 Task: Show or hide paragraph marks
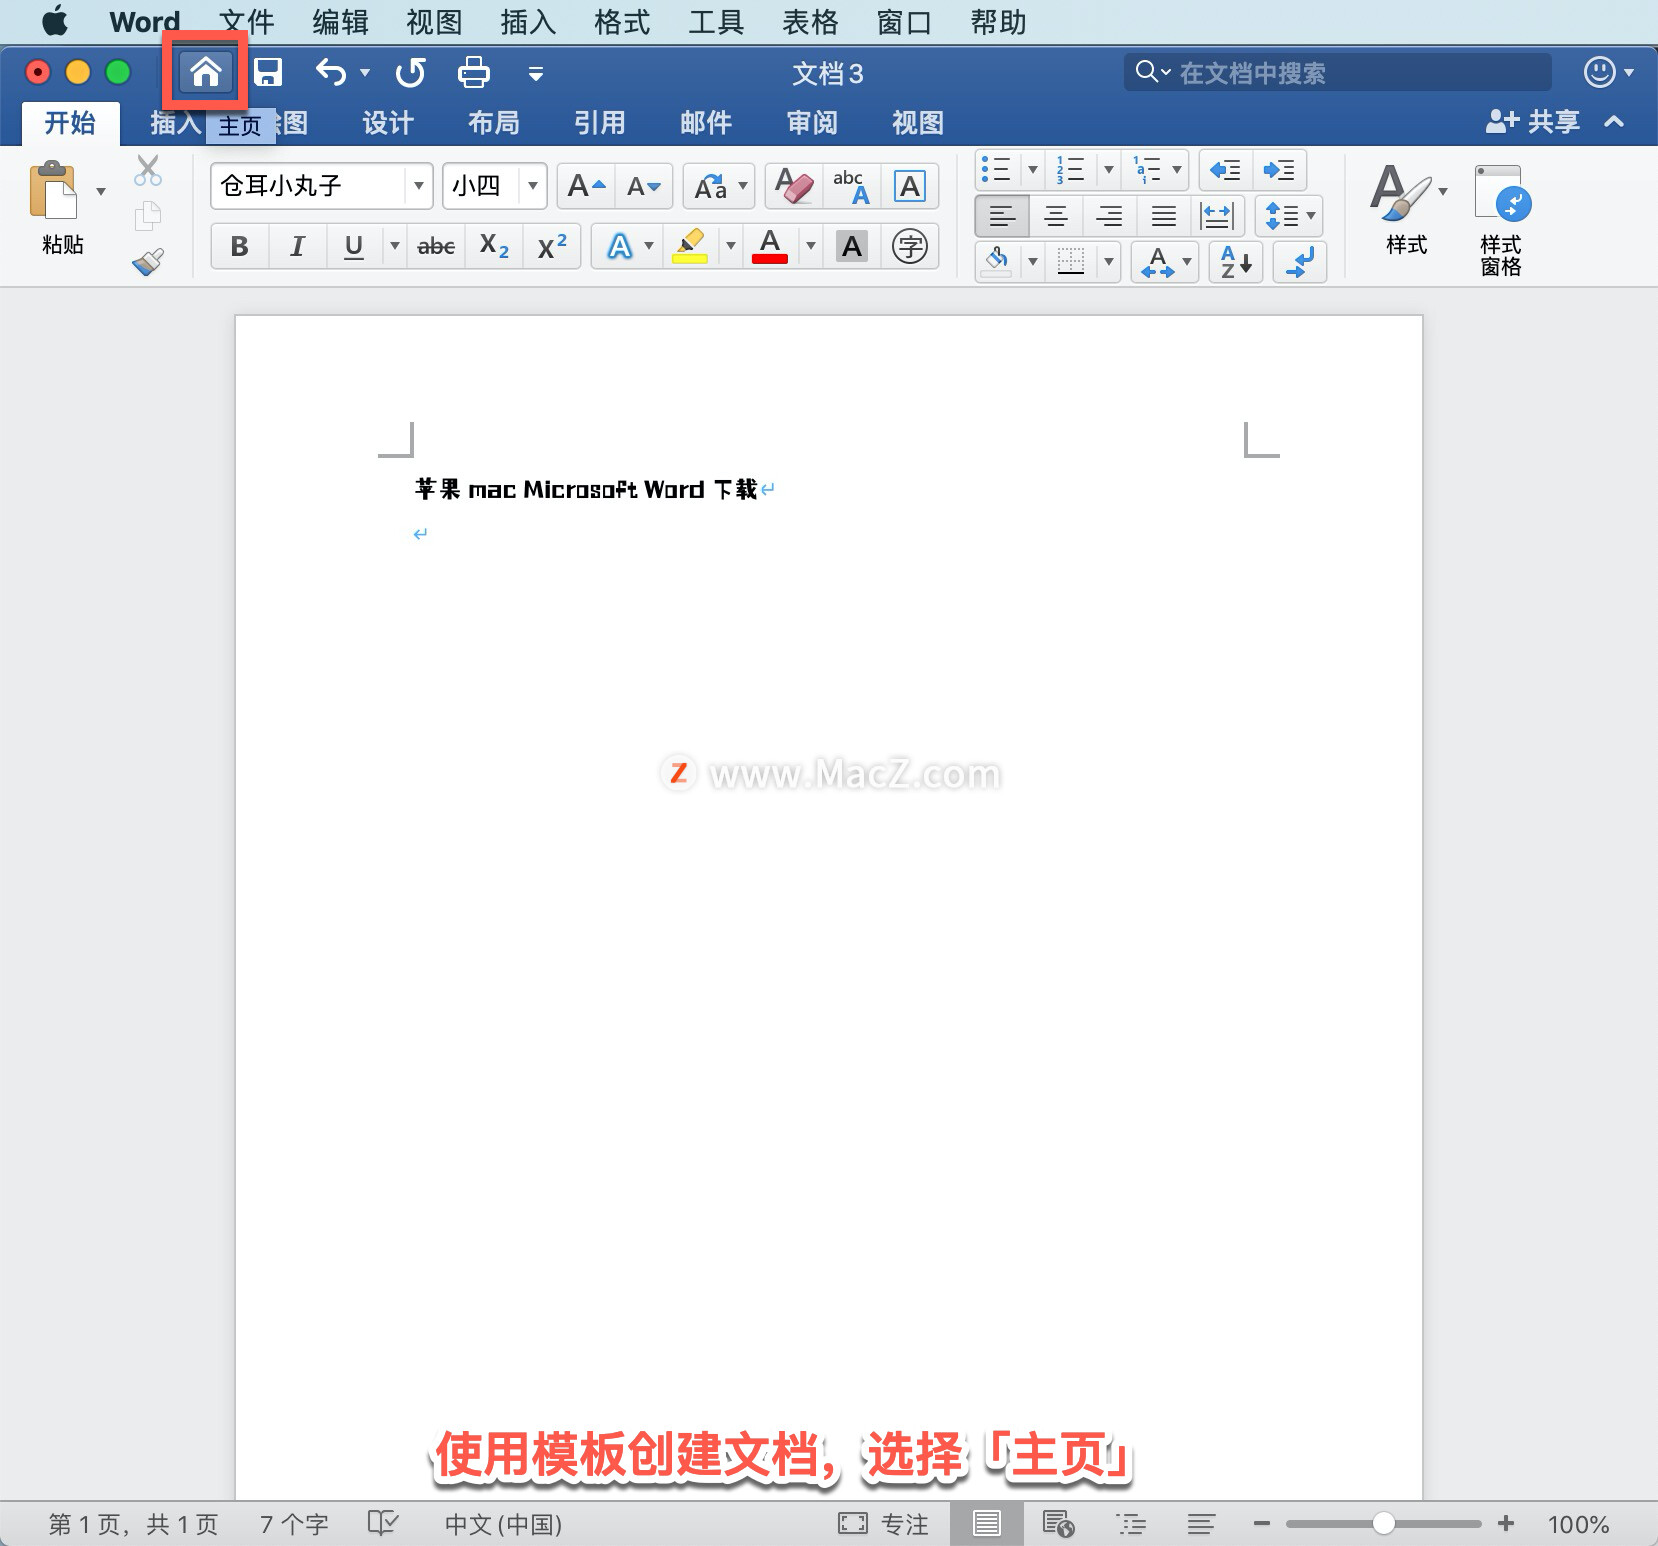pos(1300,262)
